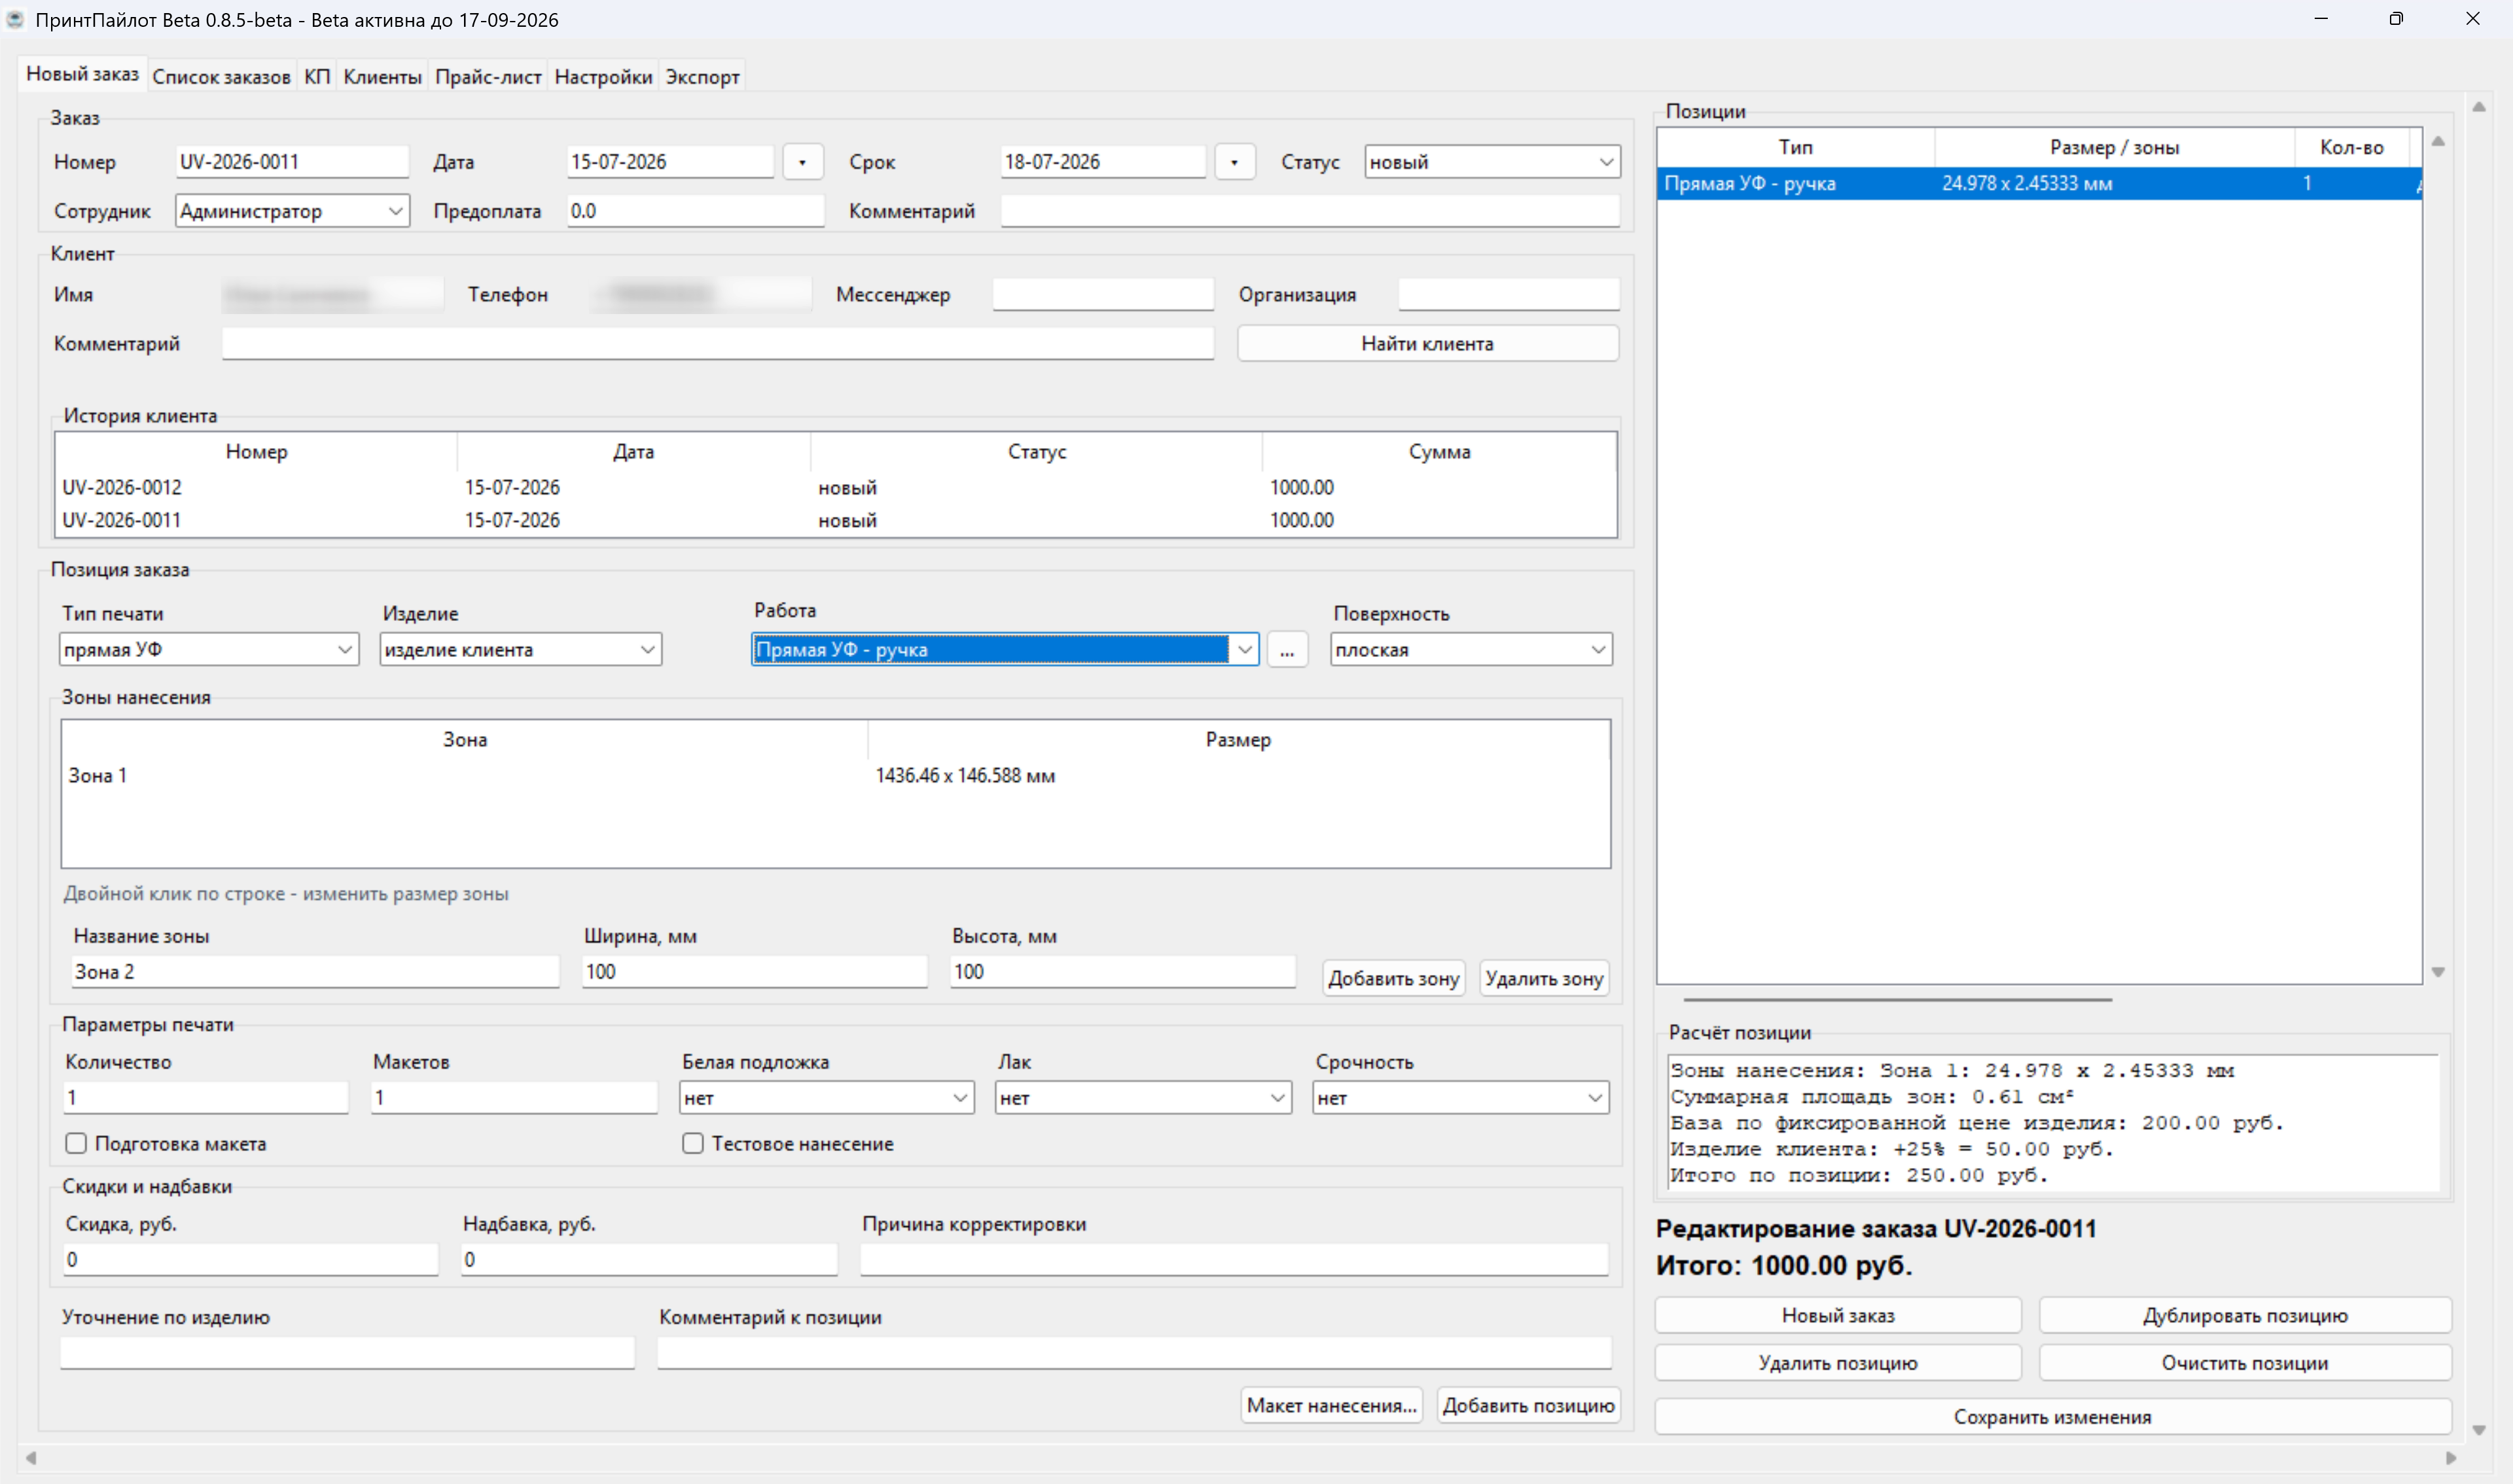Screen dimensions: 2513x1484
Task: Go to the Настройки tab
Action: tap(603, 77)
